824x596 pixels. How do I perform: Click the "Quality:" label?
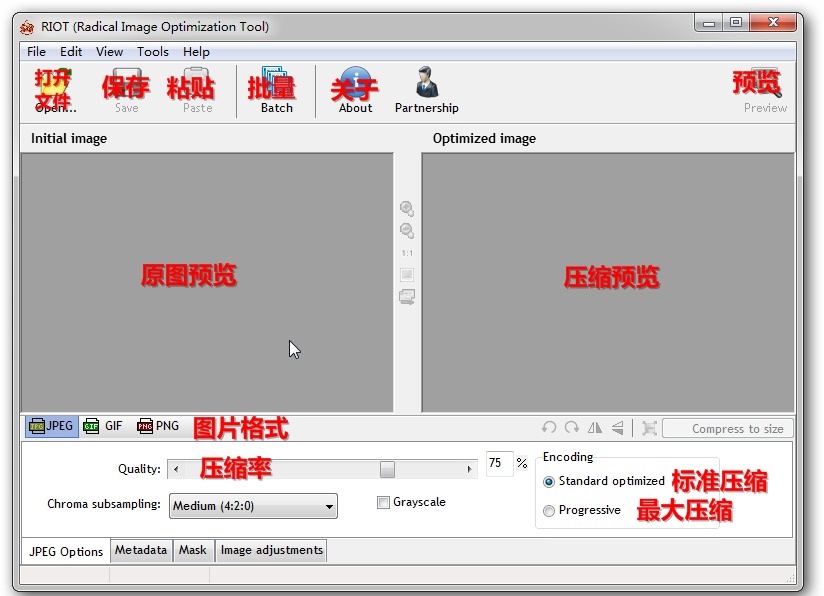pyautogui.click(x=139, y=469)
